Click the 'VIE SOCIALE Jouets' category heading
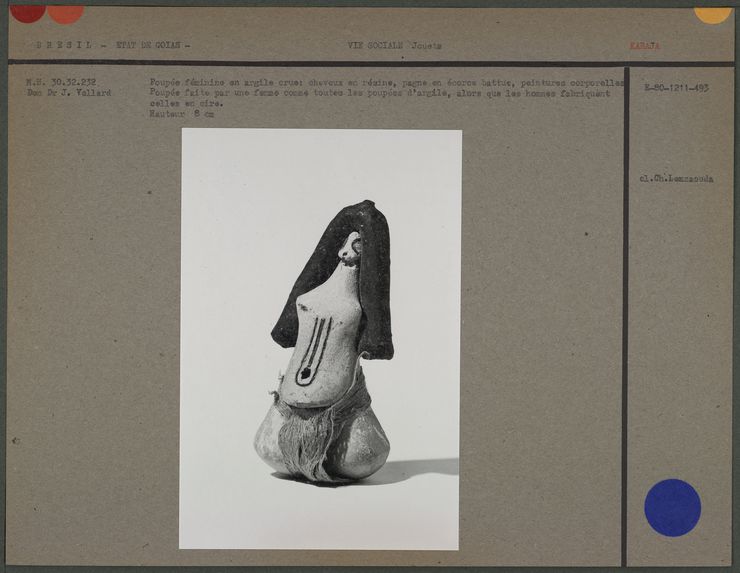The width and height of the screenshot is (740, 573). pyautogui.click(x=394, y=46)
